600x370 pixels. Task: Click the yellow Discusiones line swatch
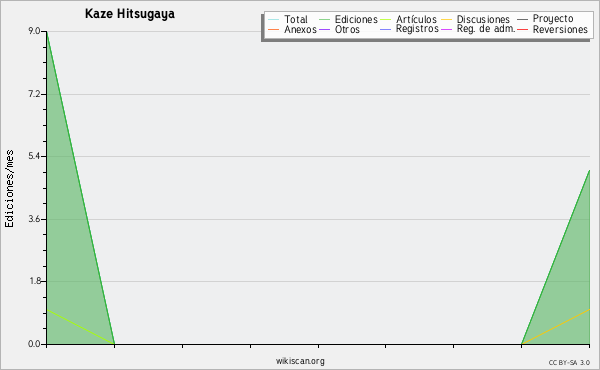click(x=447, y=19)
